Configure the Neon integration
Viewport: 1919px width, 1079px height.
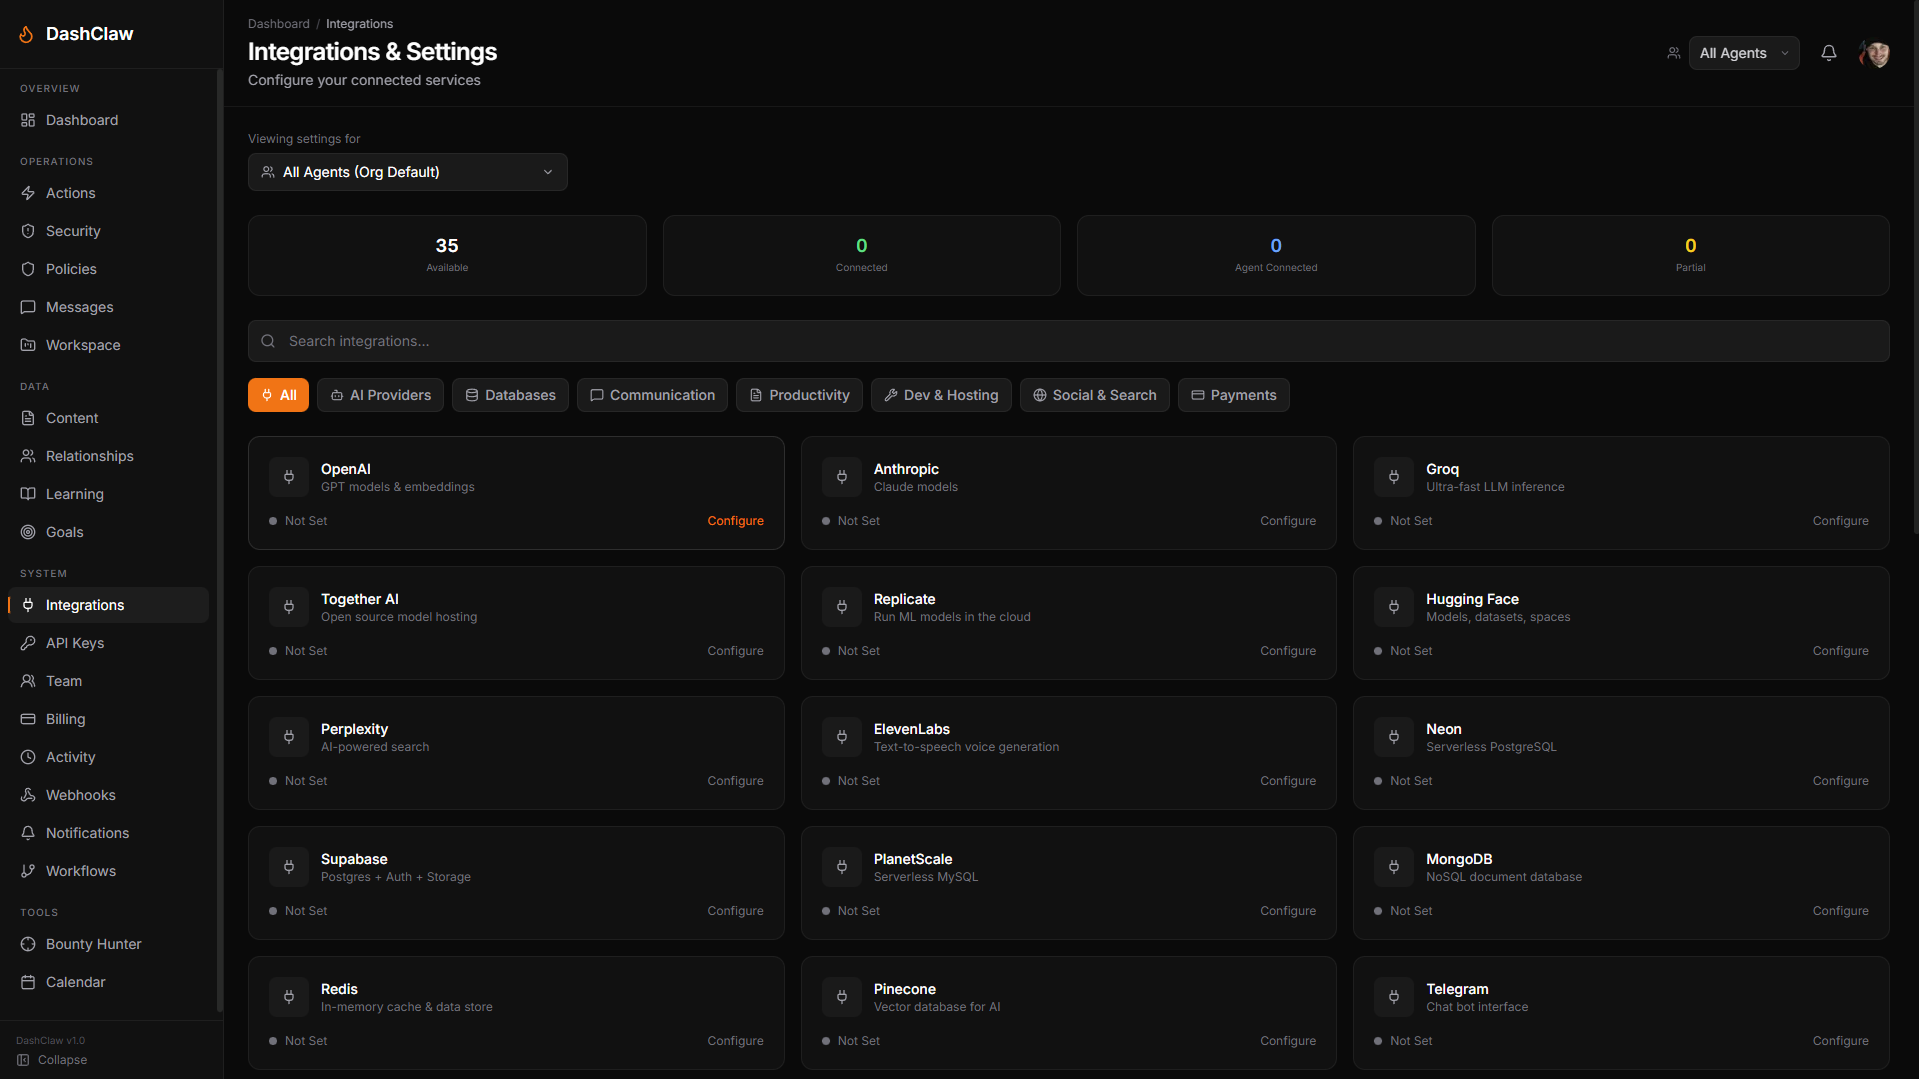click(1840, 781)
